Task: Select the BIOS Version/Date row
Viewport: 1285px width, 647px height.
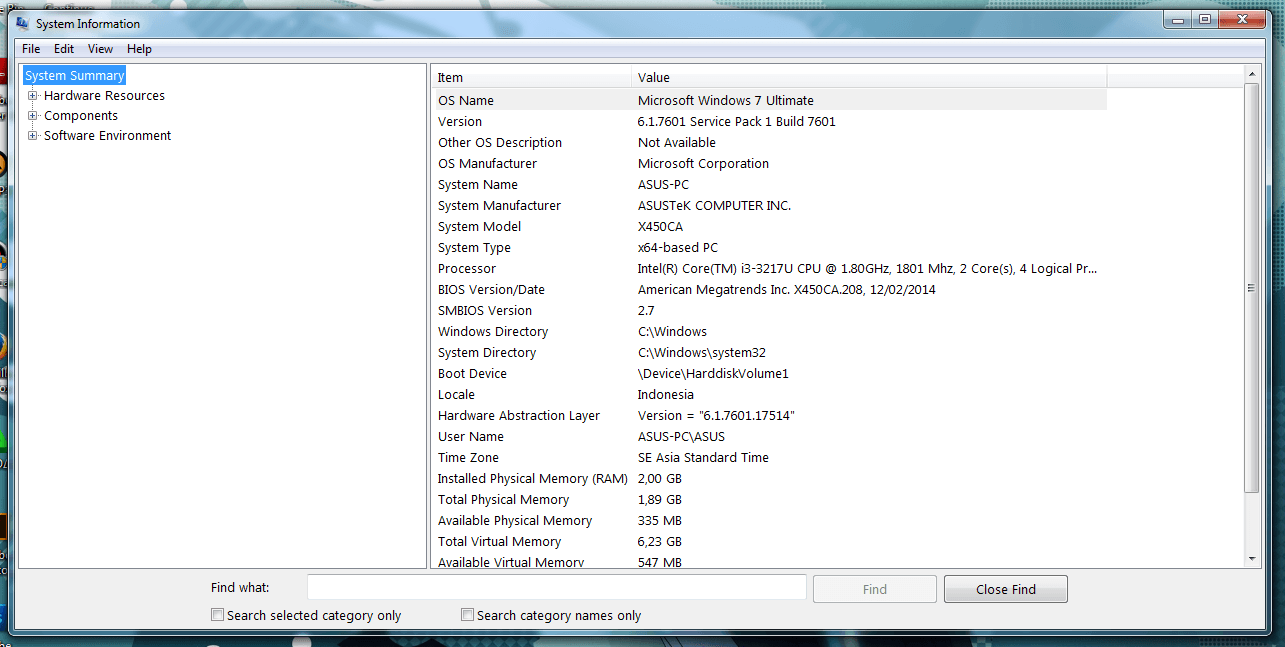Action: click(x=769, y=289)
